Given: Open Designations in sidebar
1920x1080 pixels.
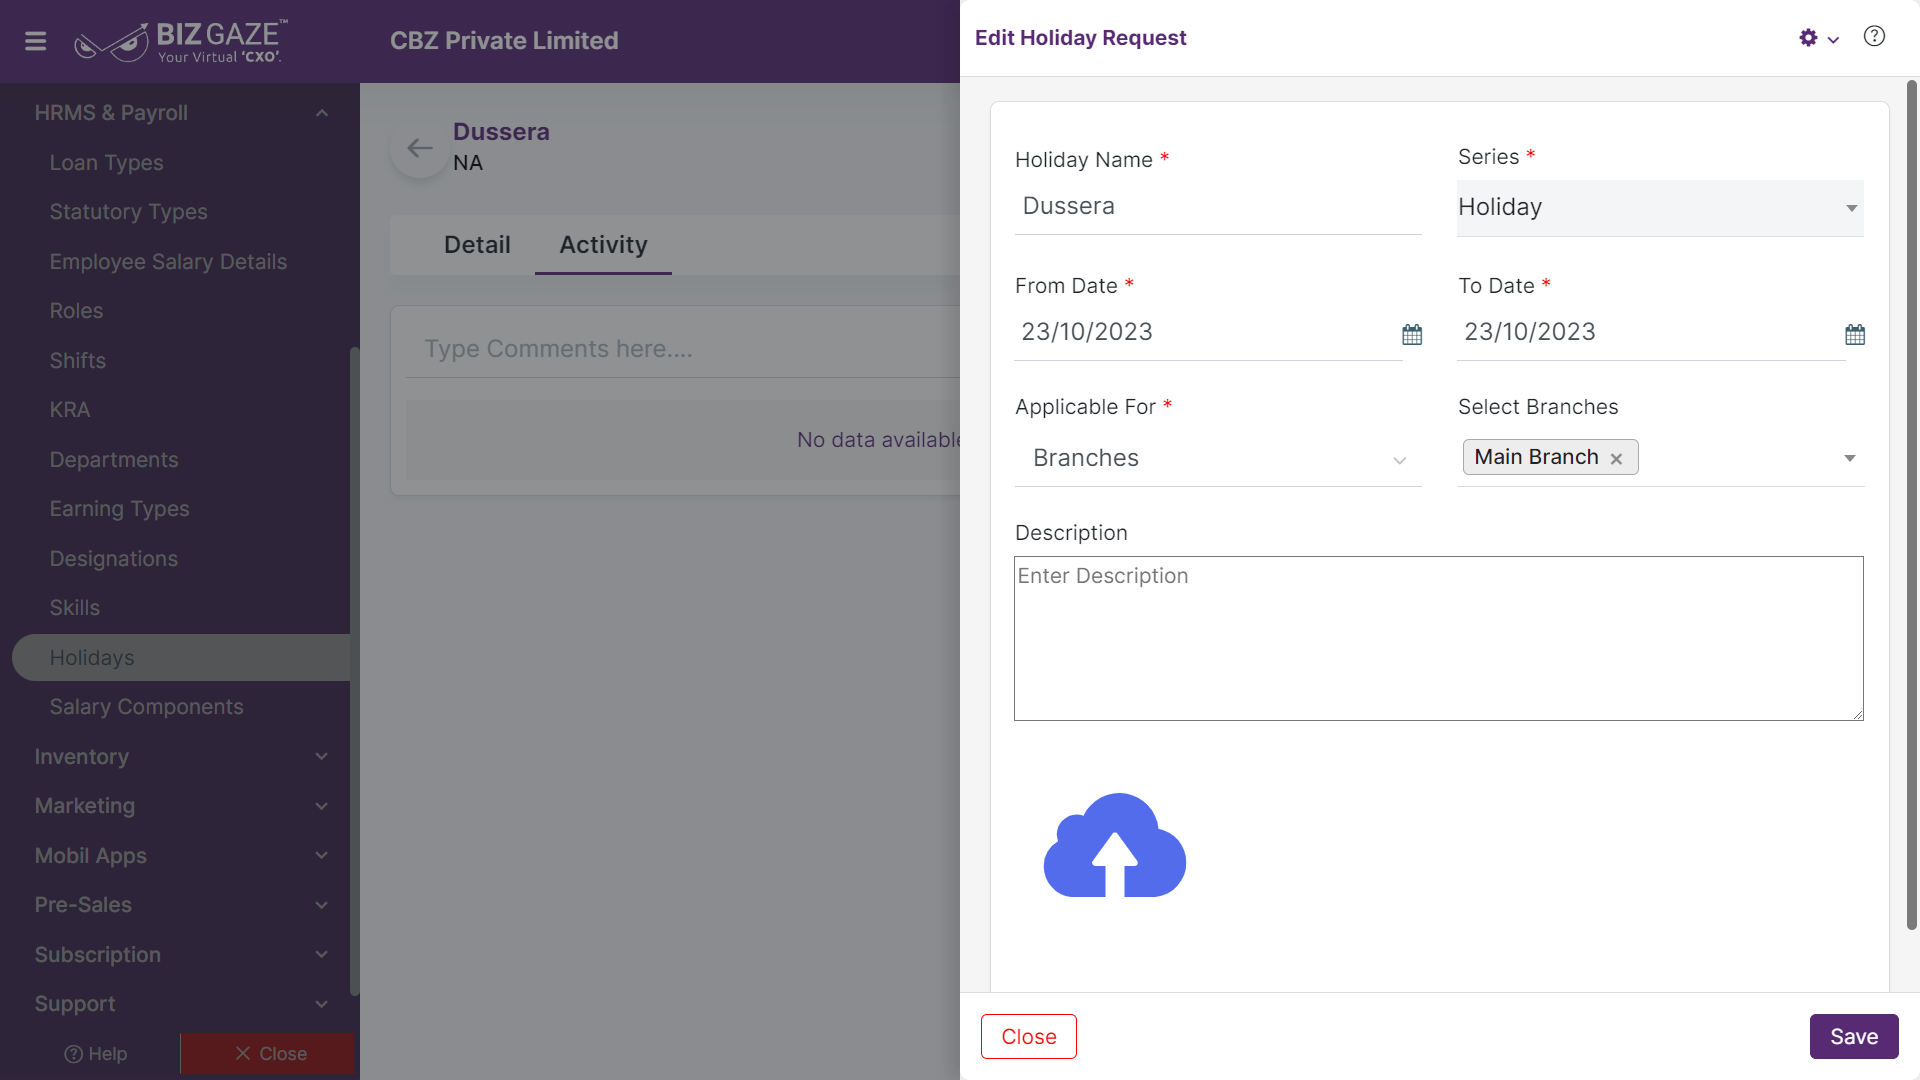Looking at the screenshot, I should coord(113,559).
